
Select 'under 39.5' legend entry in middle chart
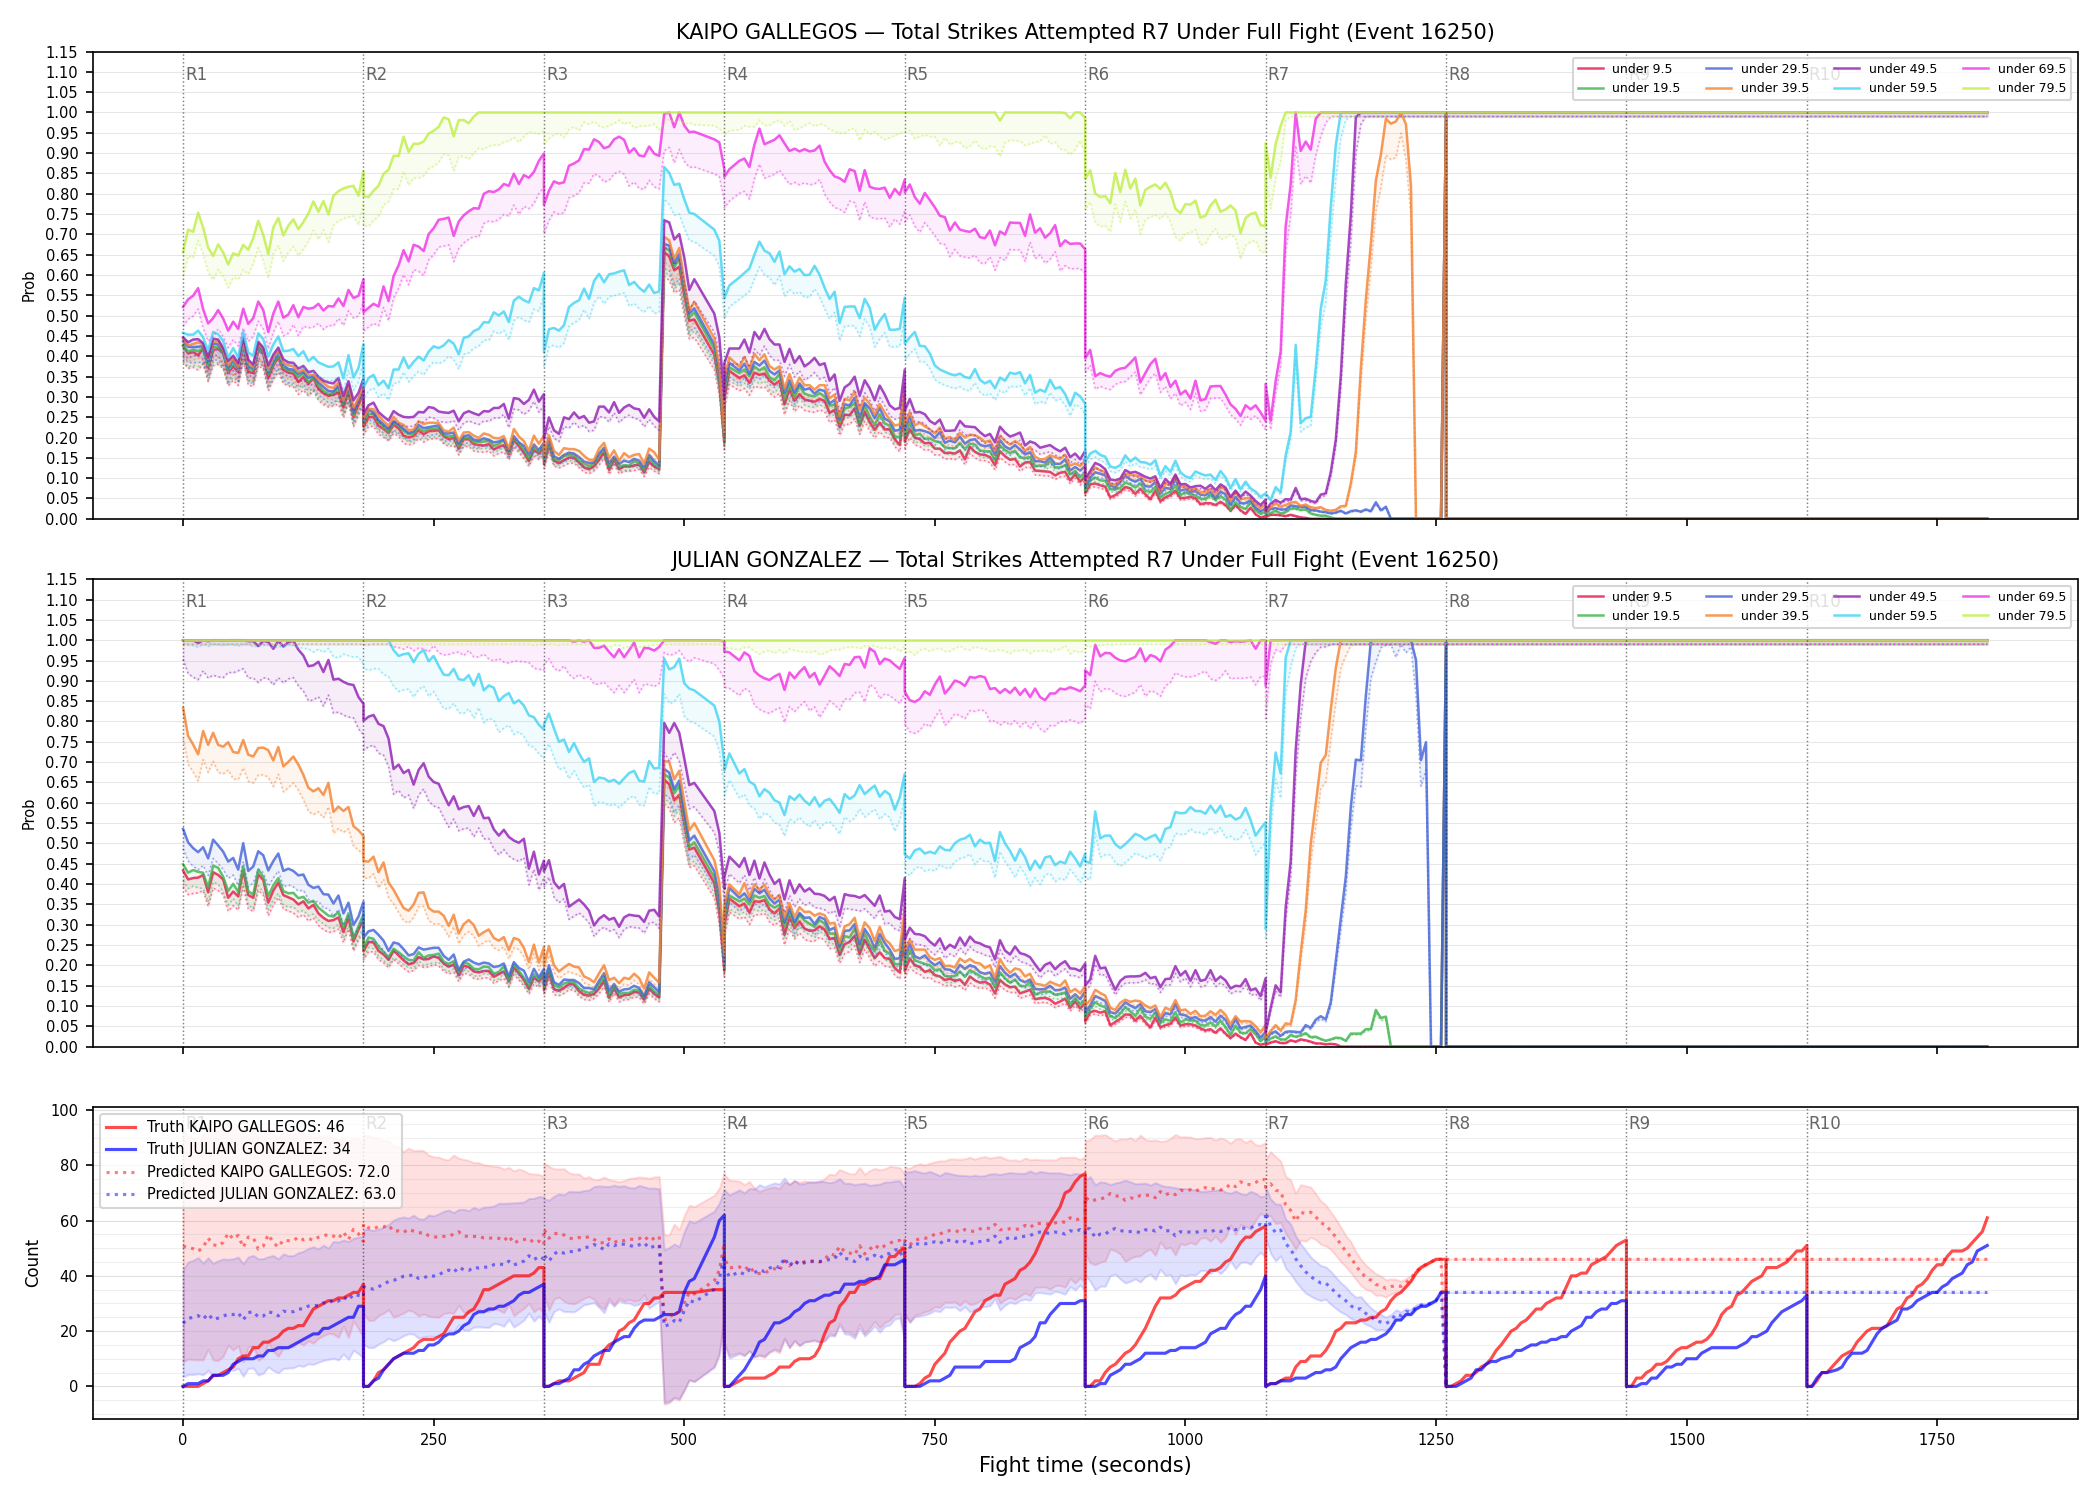(1757, 616)
